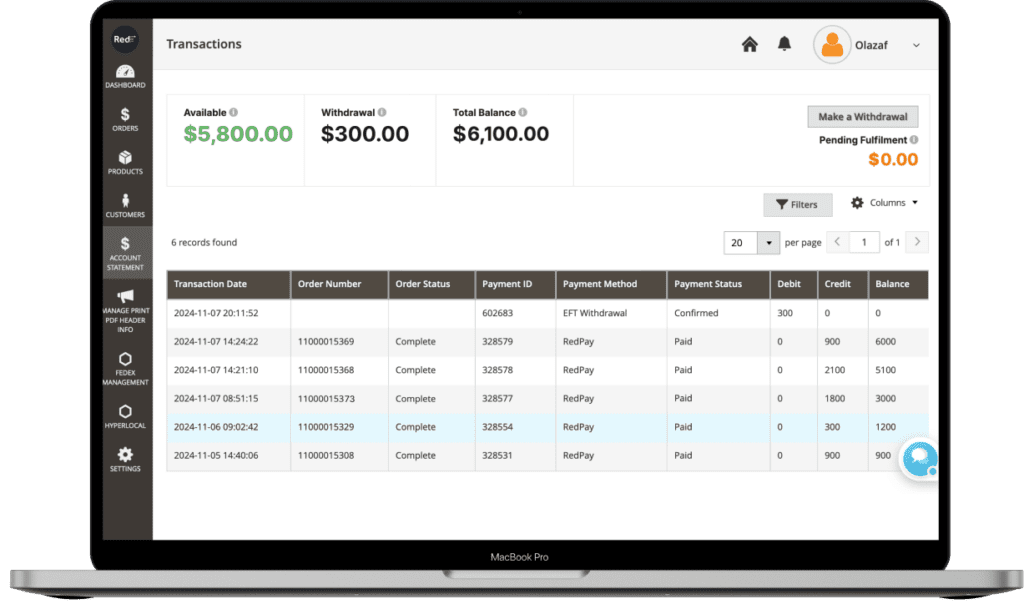This screenshot has width=1024, height=604.
Task: Open Settings gear in sidebar
Action: [125, 456]
